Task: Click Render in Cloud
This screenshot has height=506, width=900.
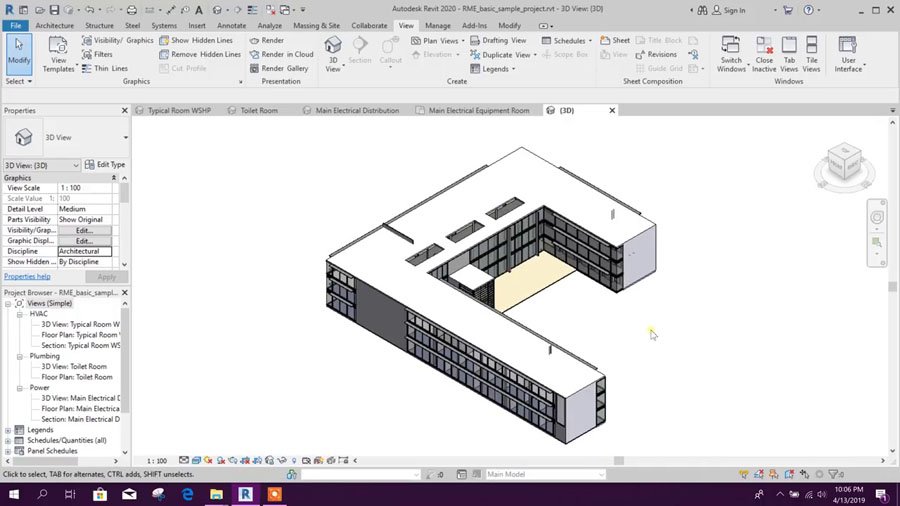Action: 281,55
